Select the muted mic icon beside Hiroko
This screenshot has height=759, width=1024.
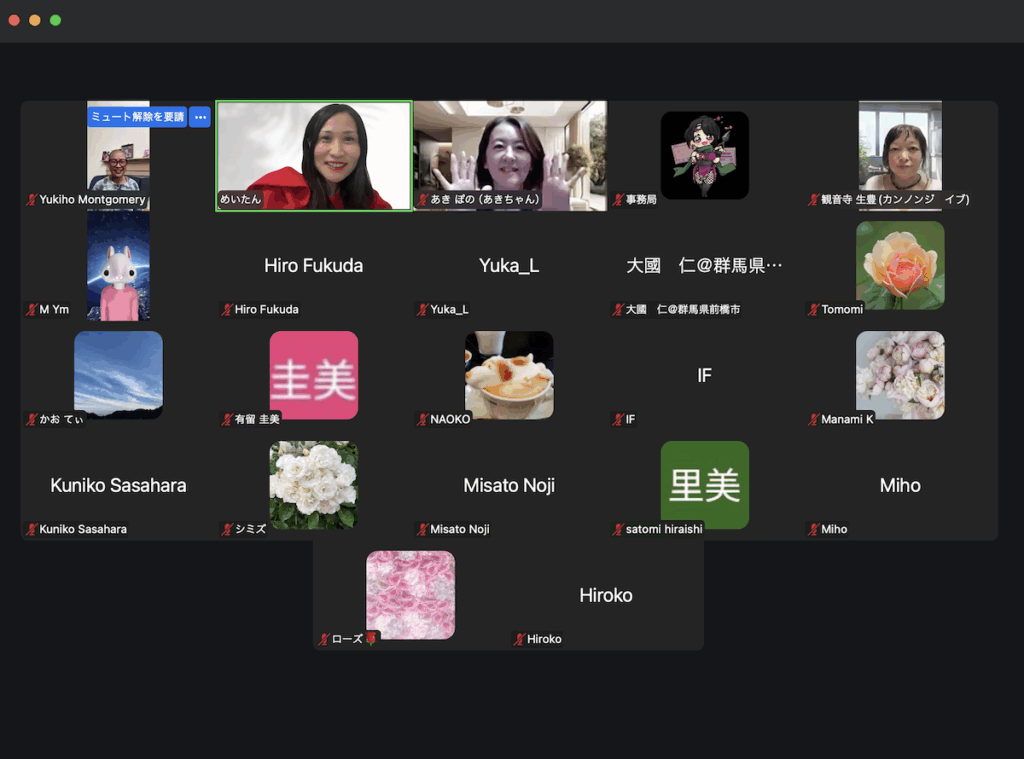point(520,640)
